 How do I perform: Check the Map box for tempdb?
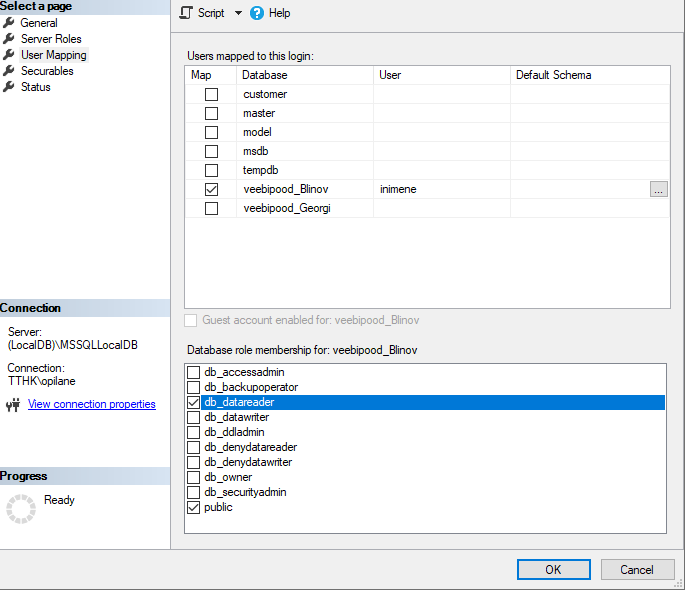[211, 170]
